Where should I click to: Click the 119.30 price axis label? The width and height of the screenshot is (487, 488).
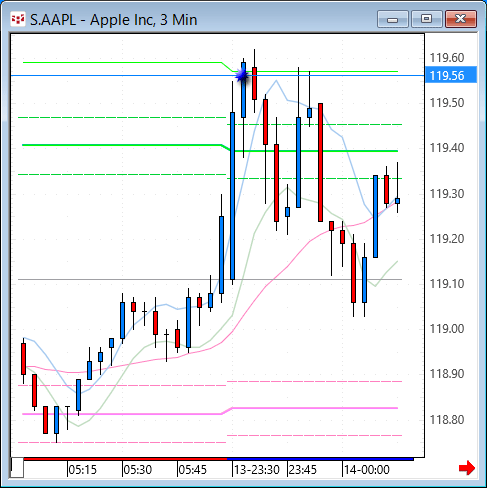pyautogui.click(x=447, y=194)
